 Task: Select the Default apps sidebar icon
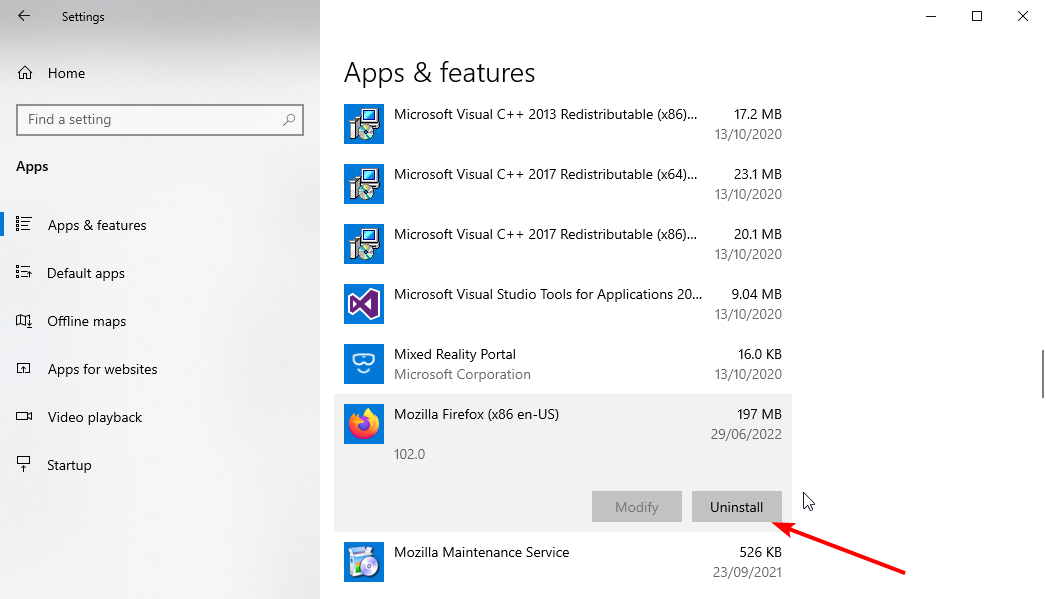pos(24,272)
